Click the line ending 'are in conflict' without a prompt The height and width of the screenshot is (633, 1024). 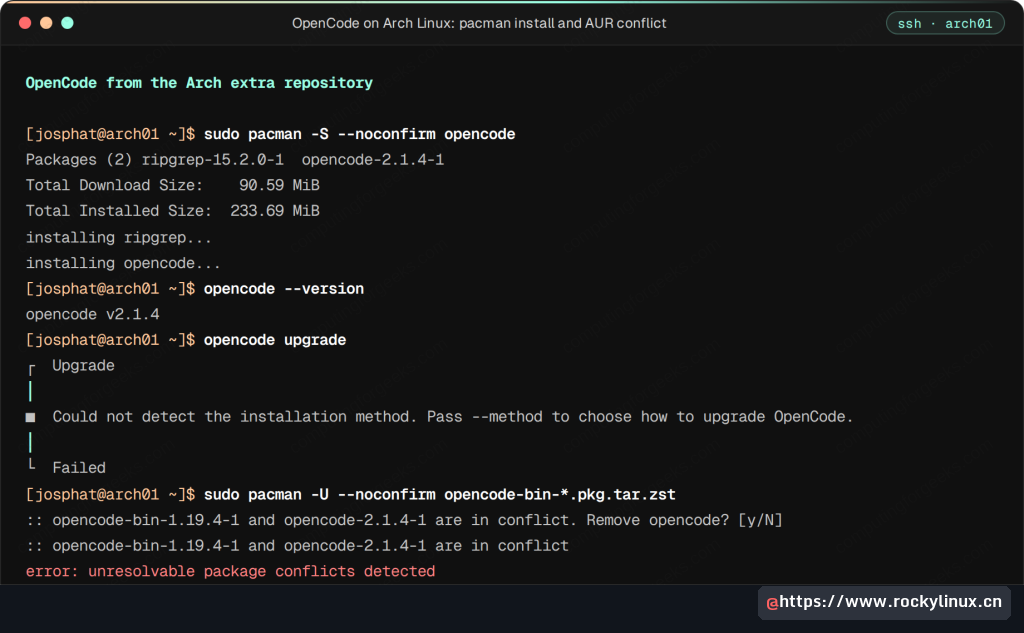[x=297, y=545]
